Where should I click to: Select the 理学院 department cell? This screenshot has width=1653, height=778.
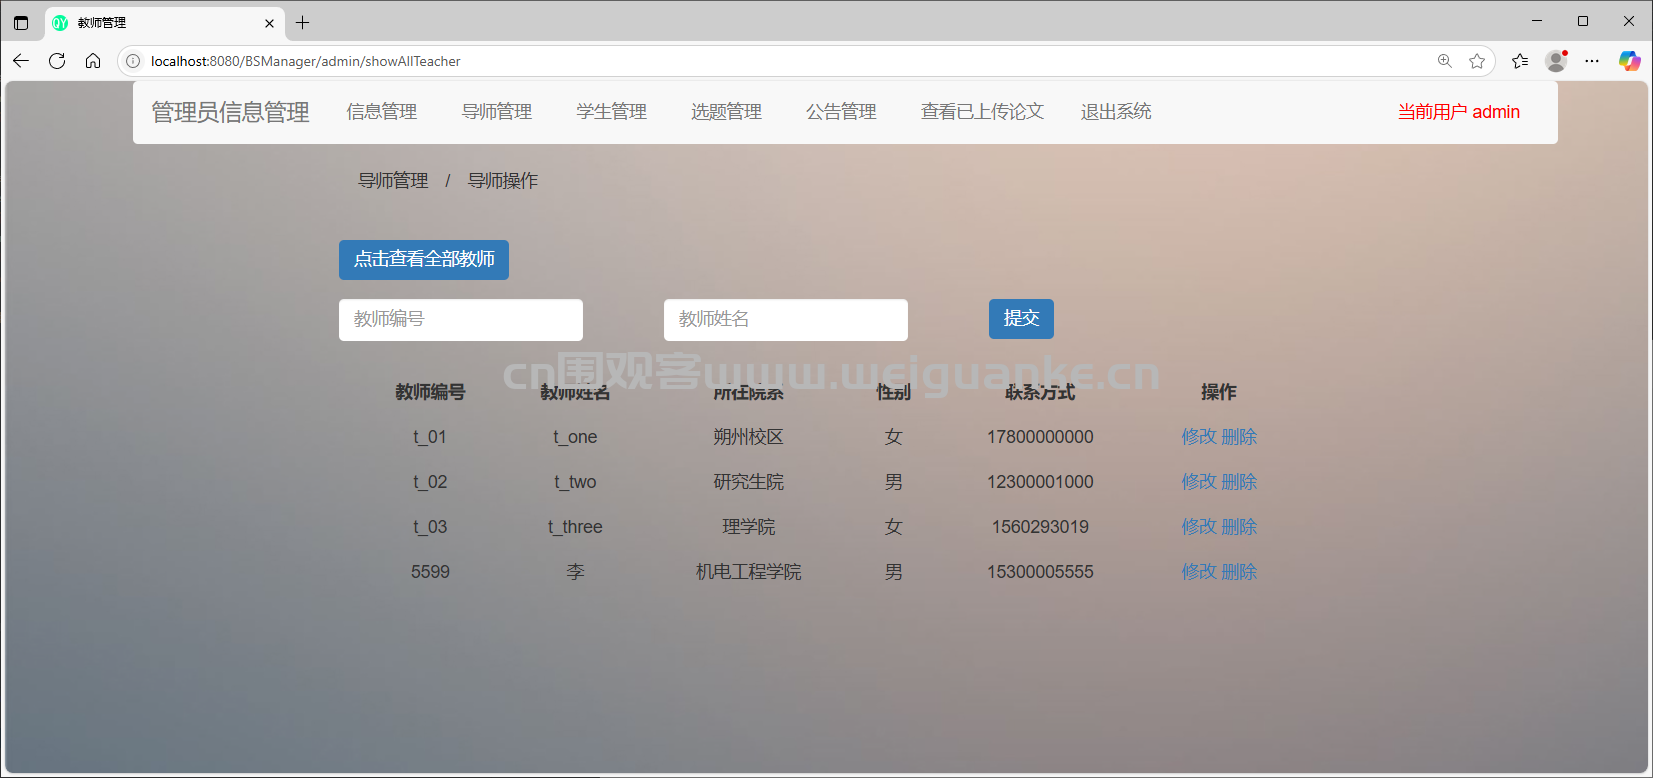[x=748, y=527]
